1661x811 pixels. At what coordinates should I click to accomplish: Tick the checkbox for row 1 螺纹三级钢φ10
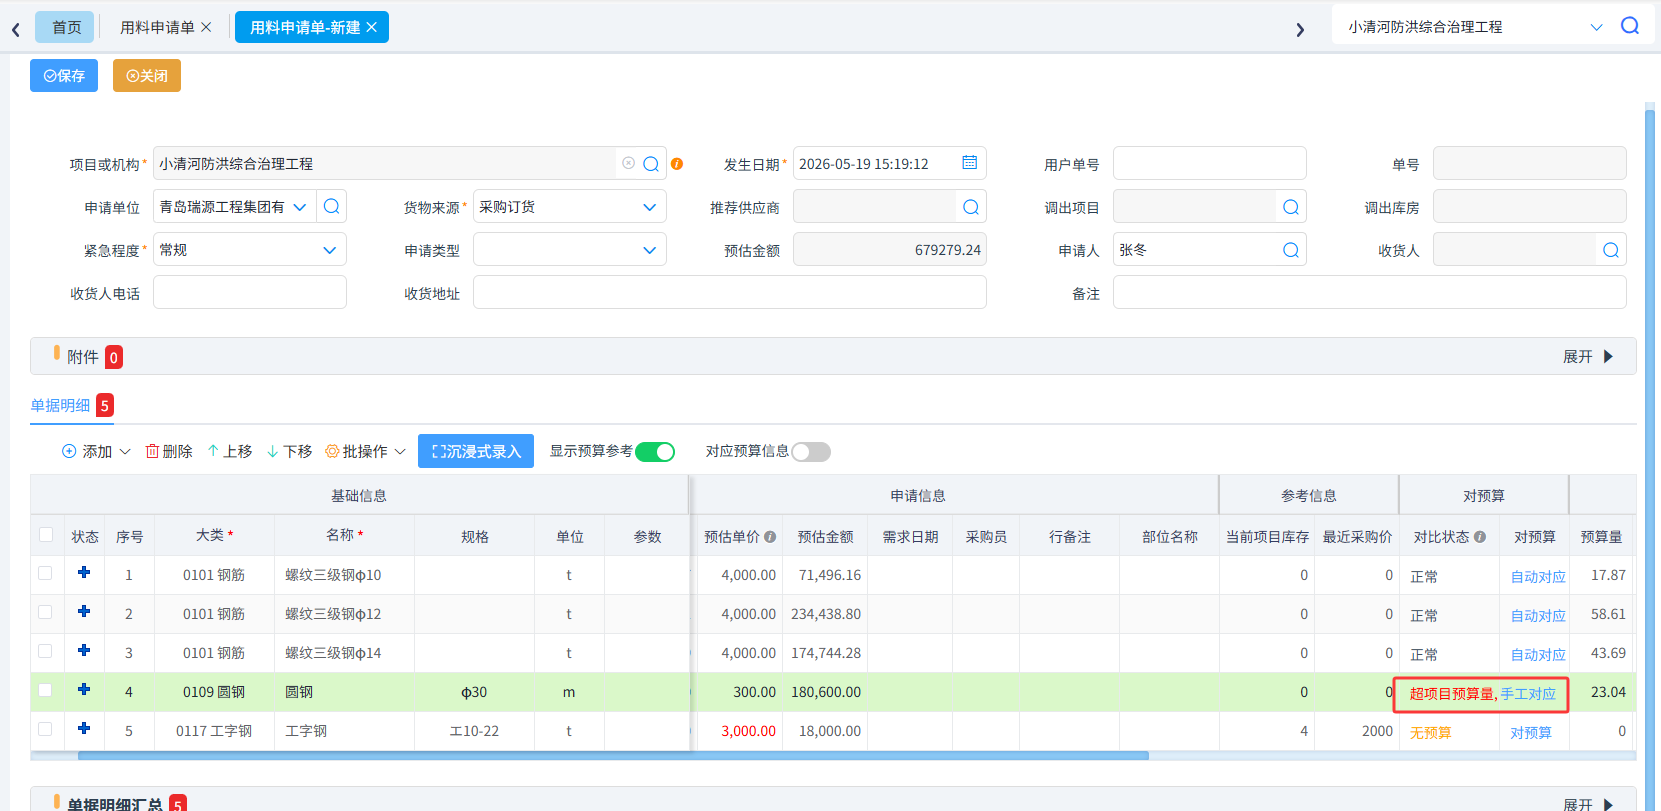click(45, 573)
